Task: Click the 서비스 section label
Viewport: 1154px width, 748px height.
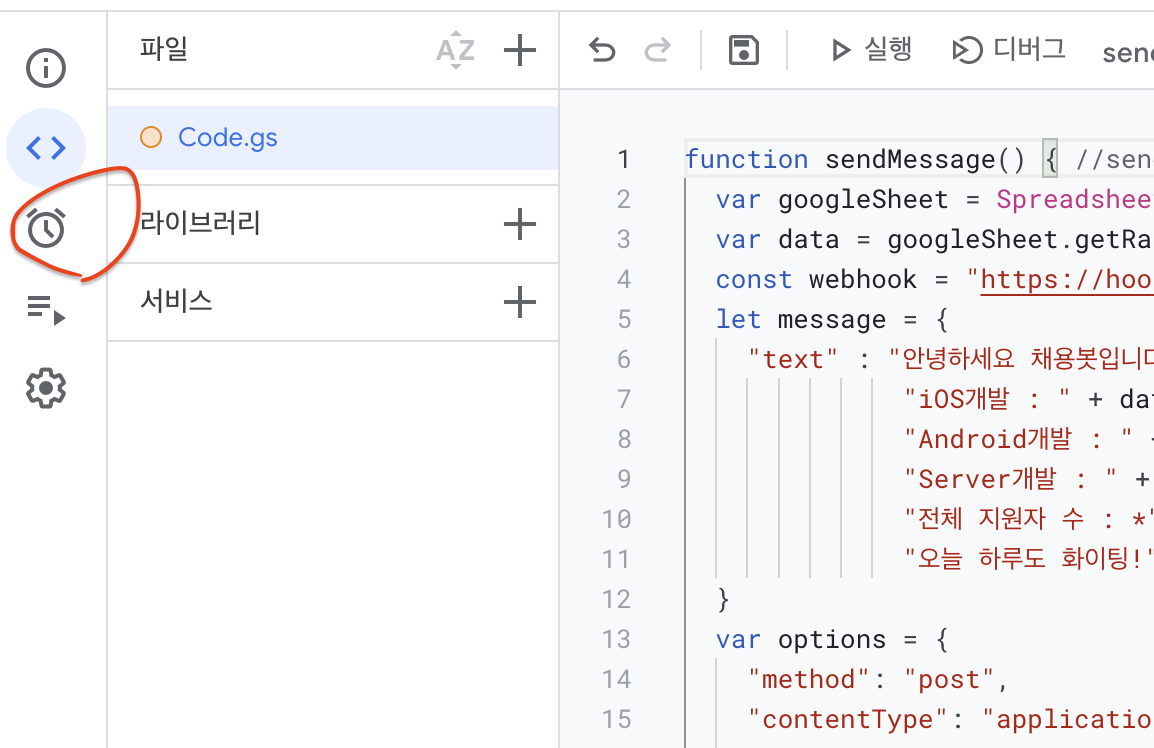Action: [x=177, y=301]
